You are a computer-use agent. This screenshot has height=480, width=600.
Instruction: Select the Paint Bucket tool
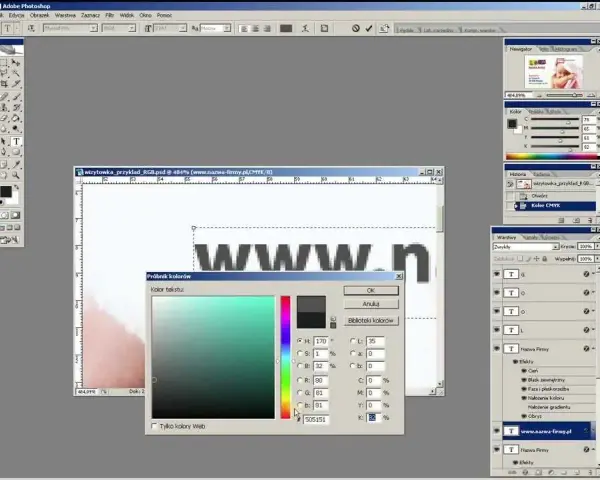tap(16, 118)
